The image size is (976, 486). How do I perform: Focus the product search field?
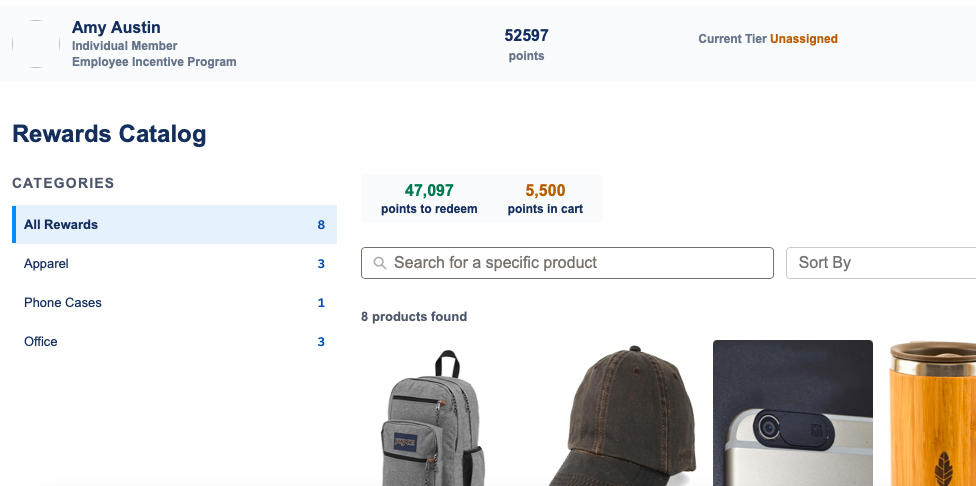point(567,263)
